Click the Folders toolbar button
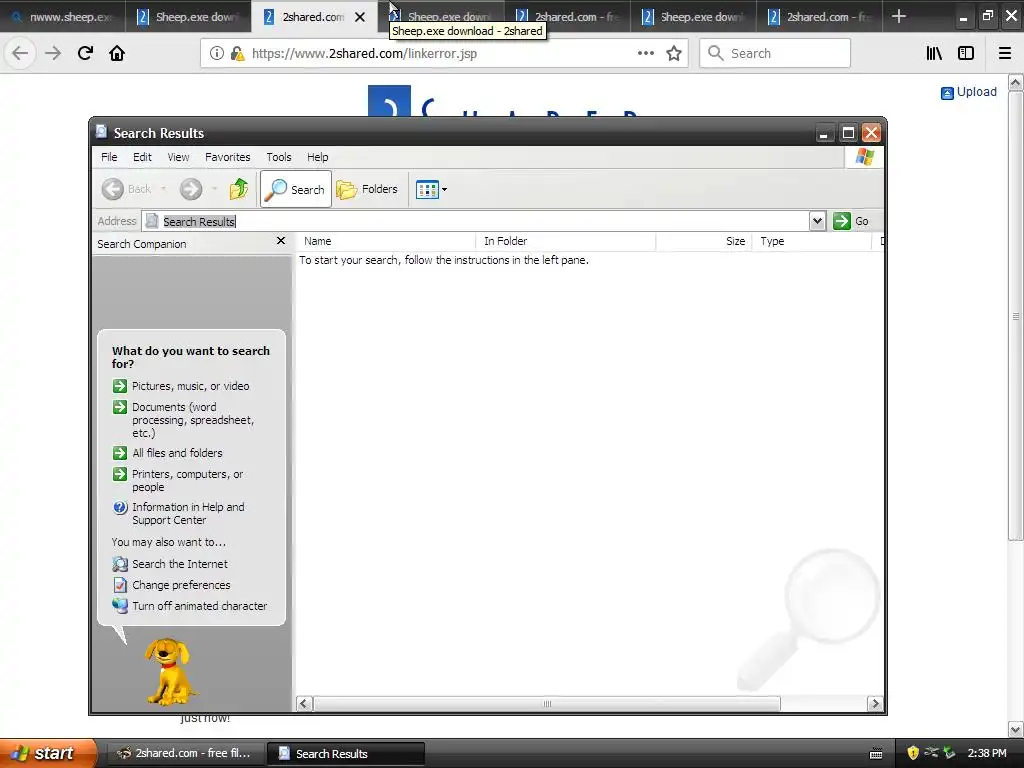The image size is (1024, 768). [x=367, y=189]
